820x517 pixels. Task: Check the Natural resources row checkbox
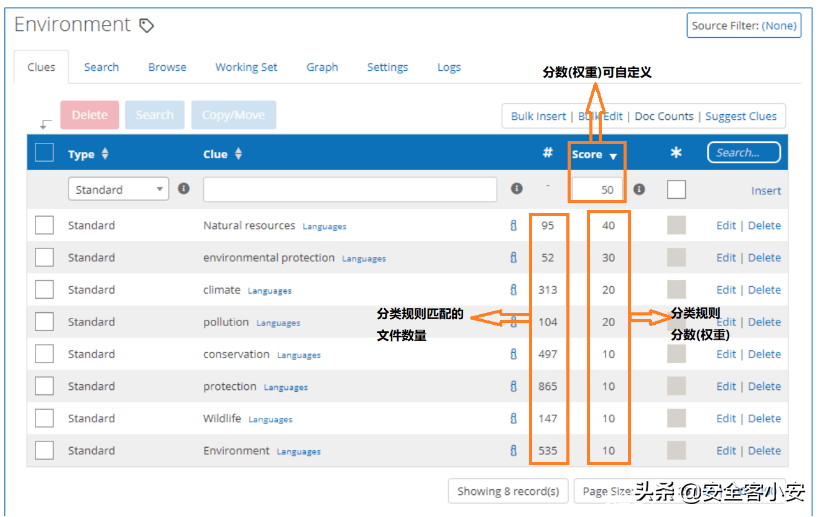pos(44,225)
